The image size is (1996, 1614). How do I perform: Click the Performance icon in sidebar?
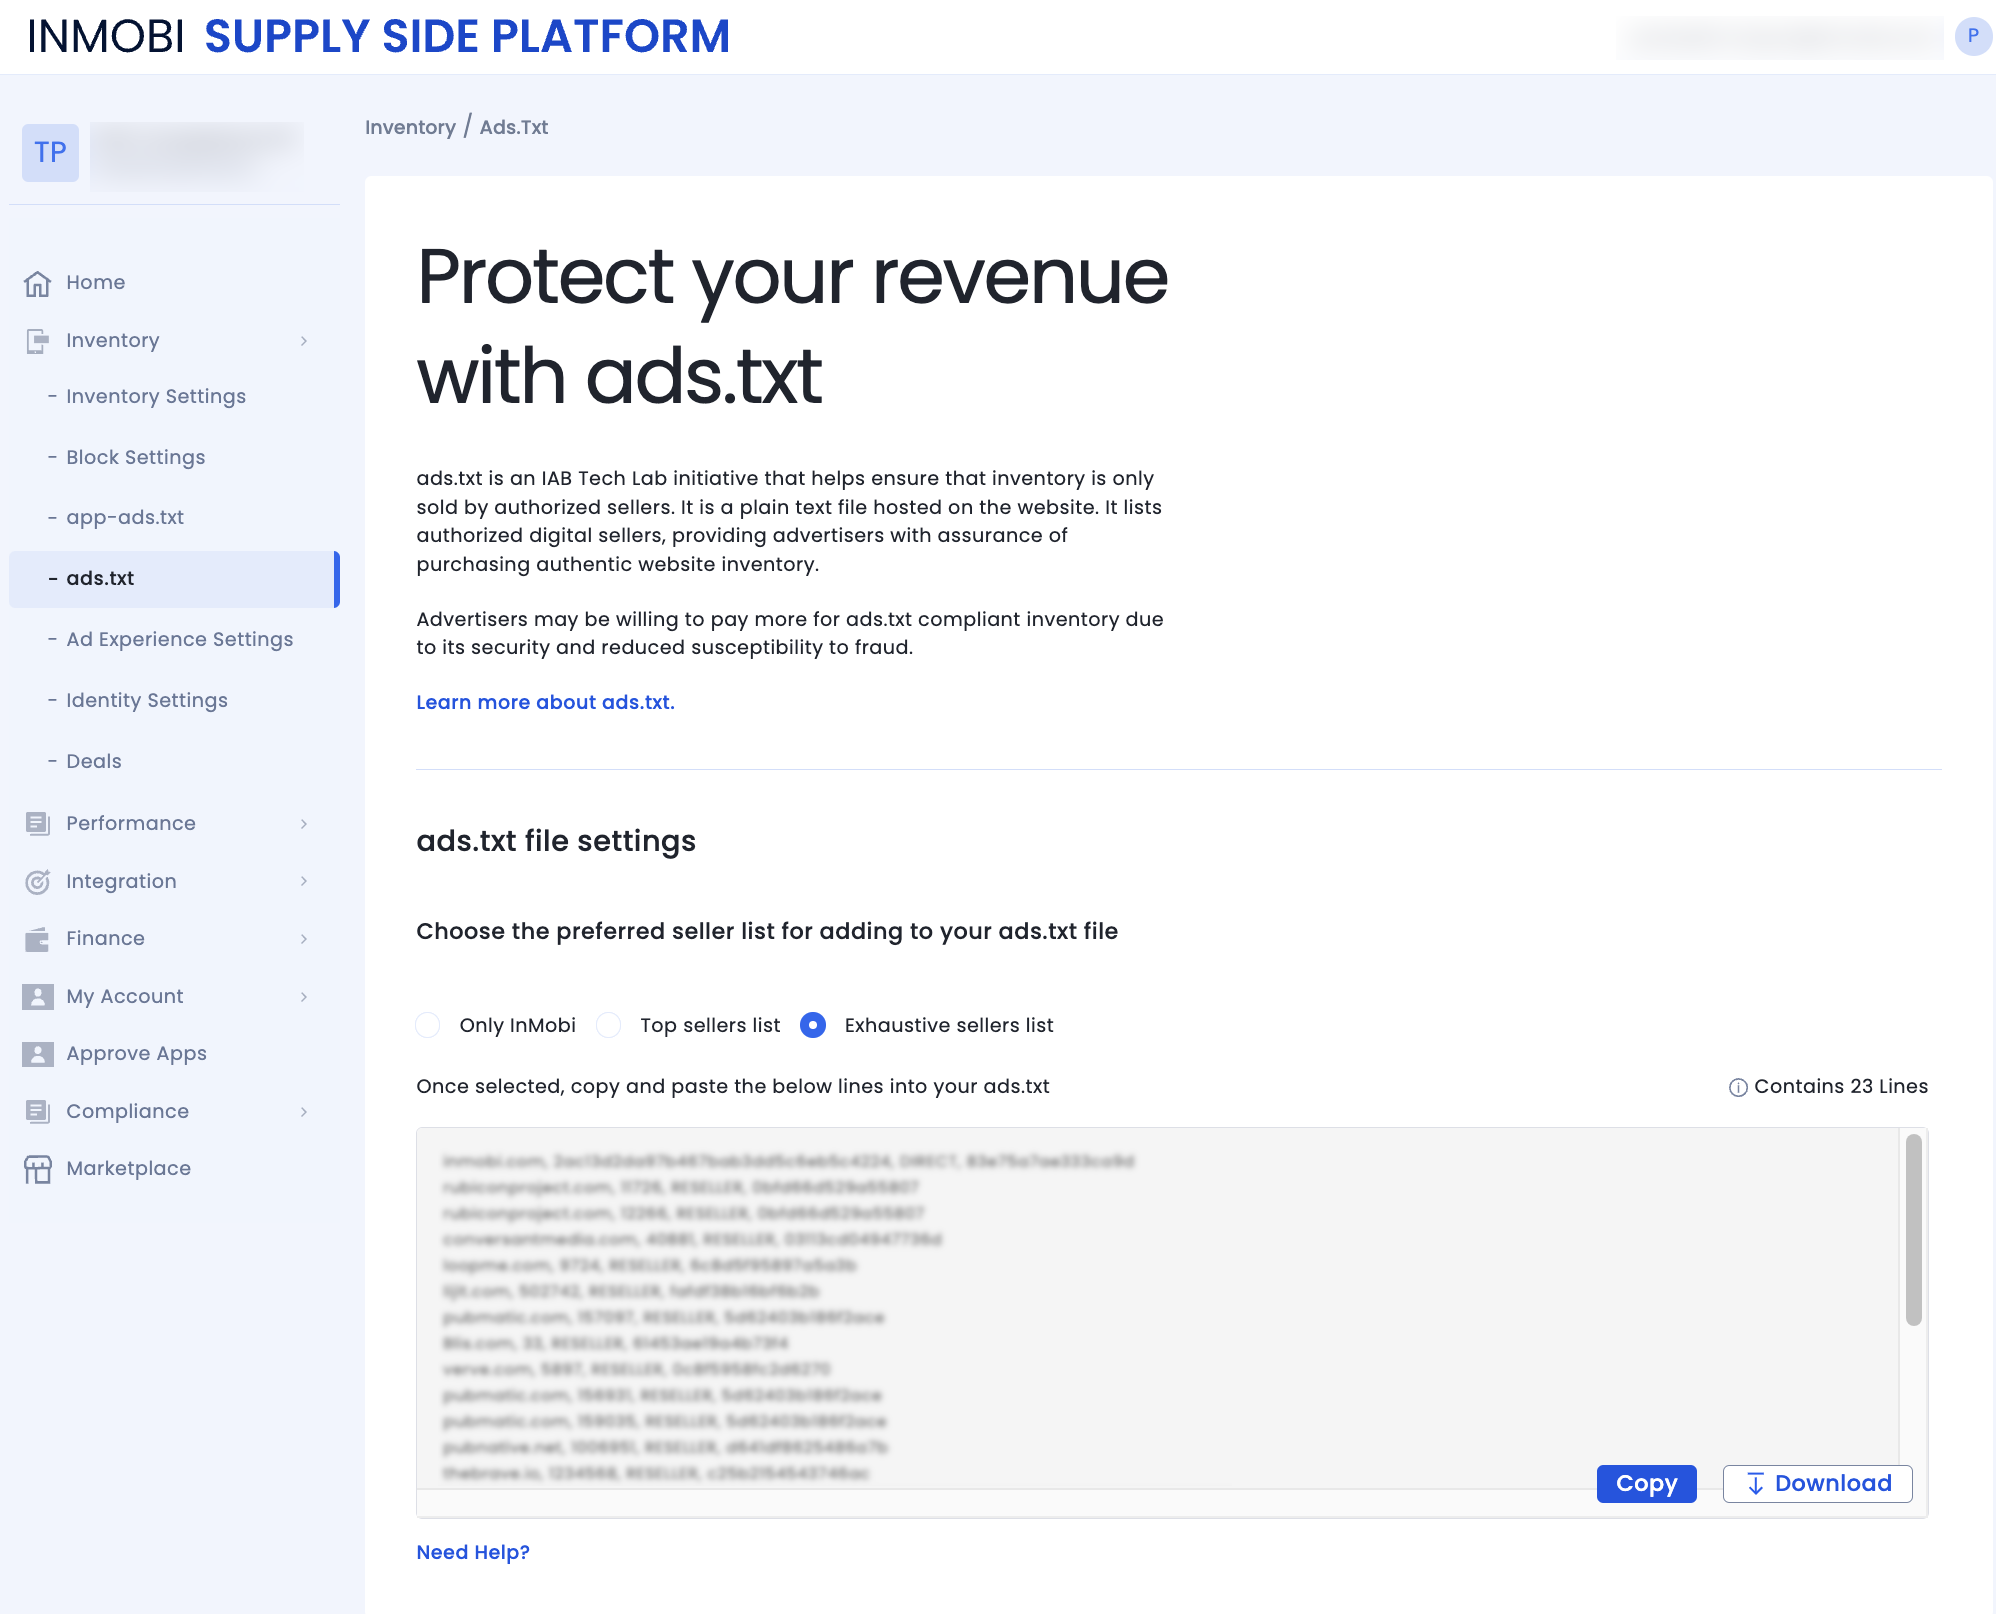[37, 823]
